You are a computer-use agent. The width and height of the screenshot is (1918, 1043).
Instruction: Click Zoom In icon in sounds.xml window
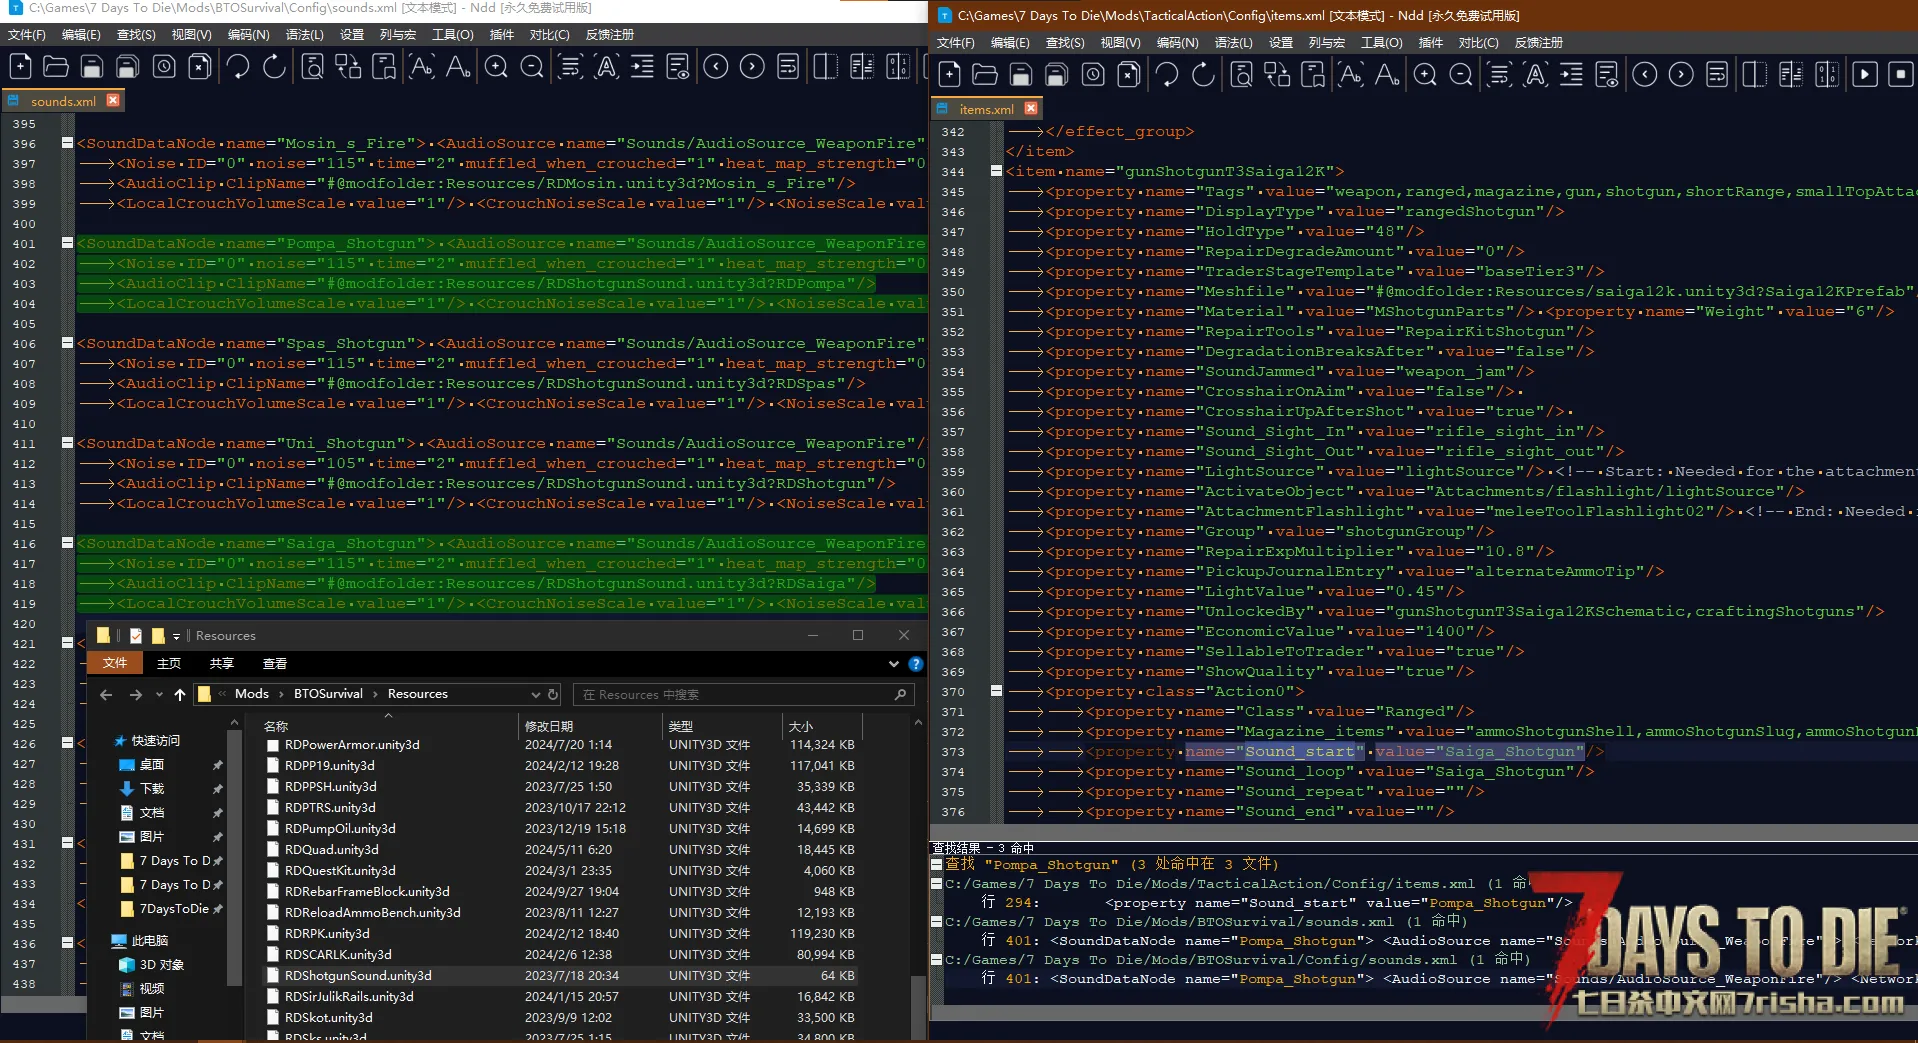tap(496, 67)
